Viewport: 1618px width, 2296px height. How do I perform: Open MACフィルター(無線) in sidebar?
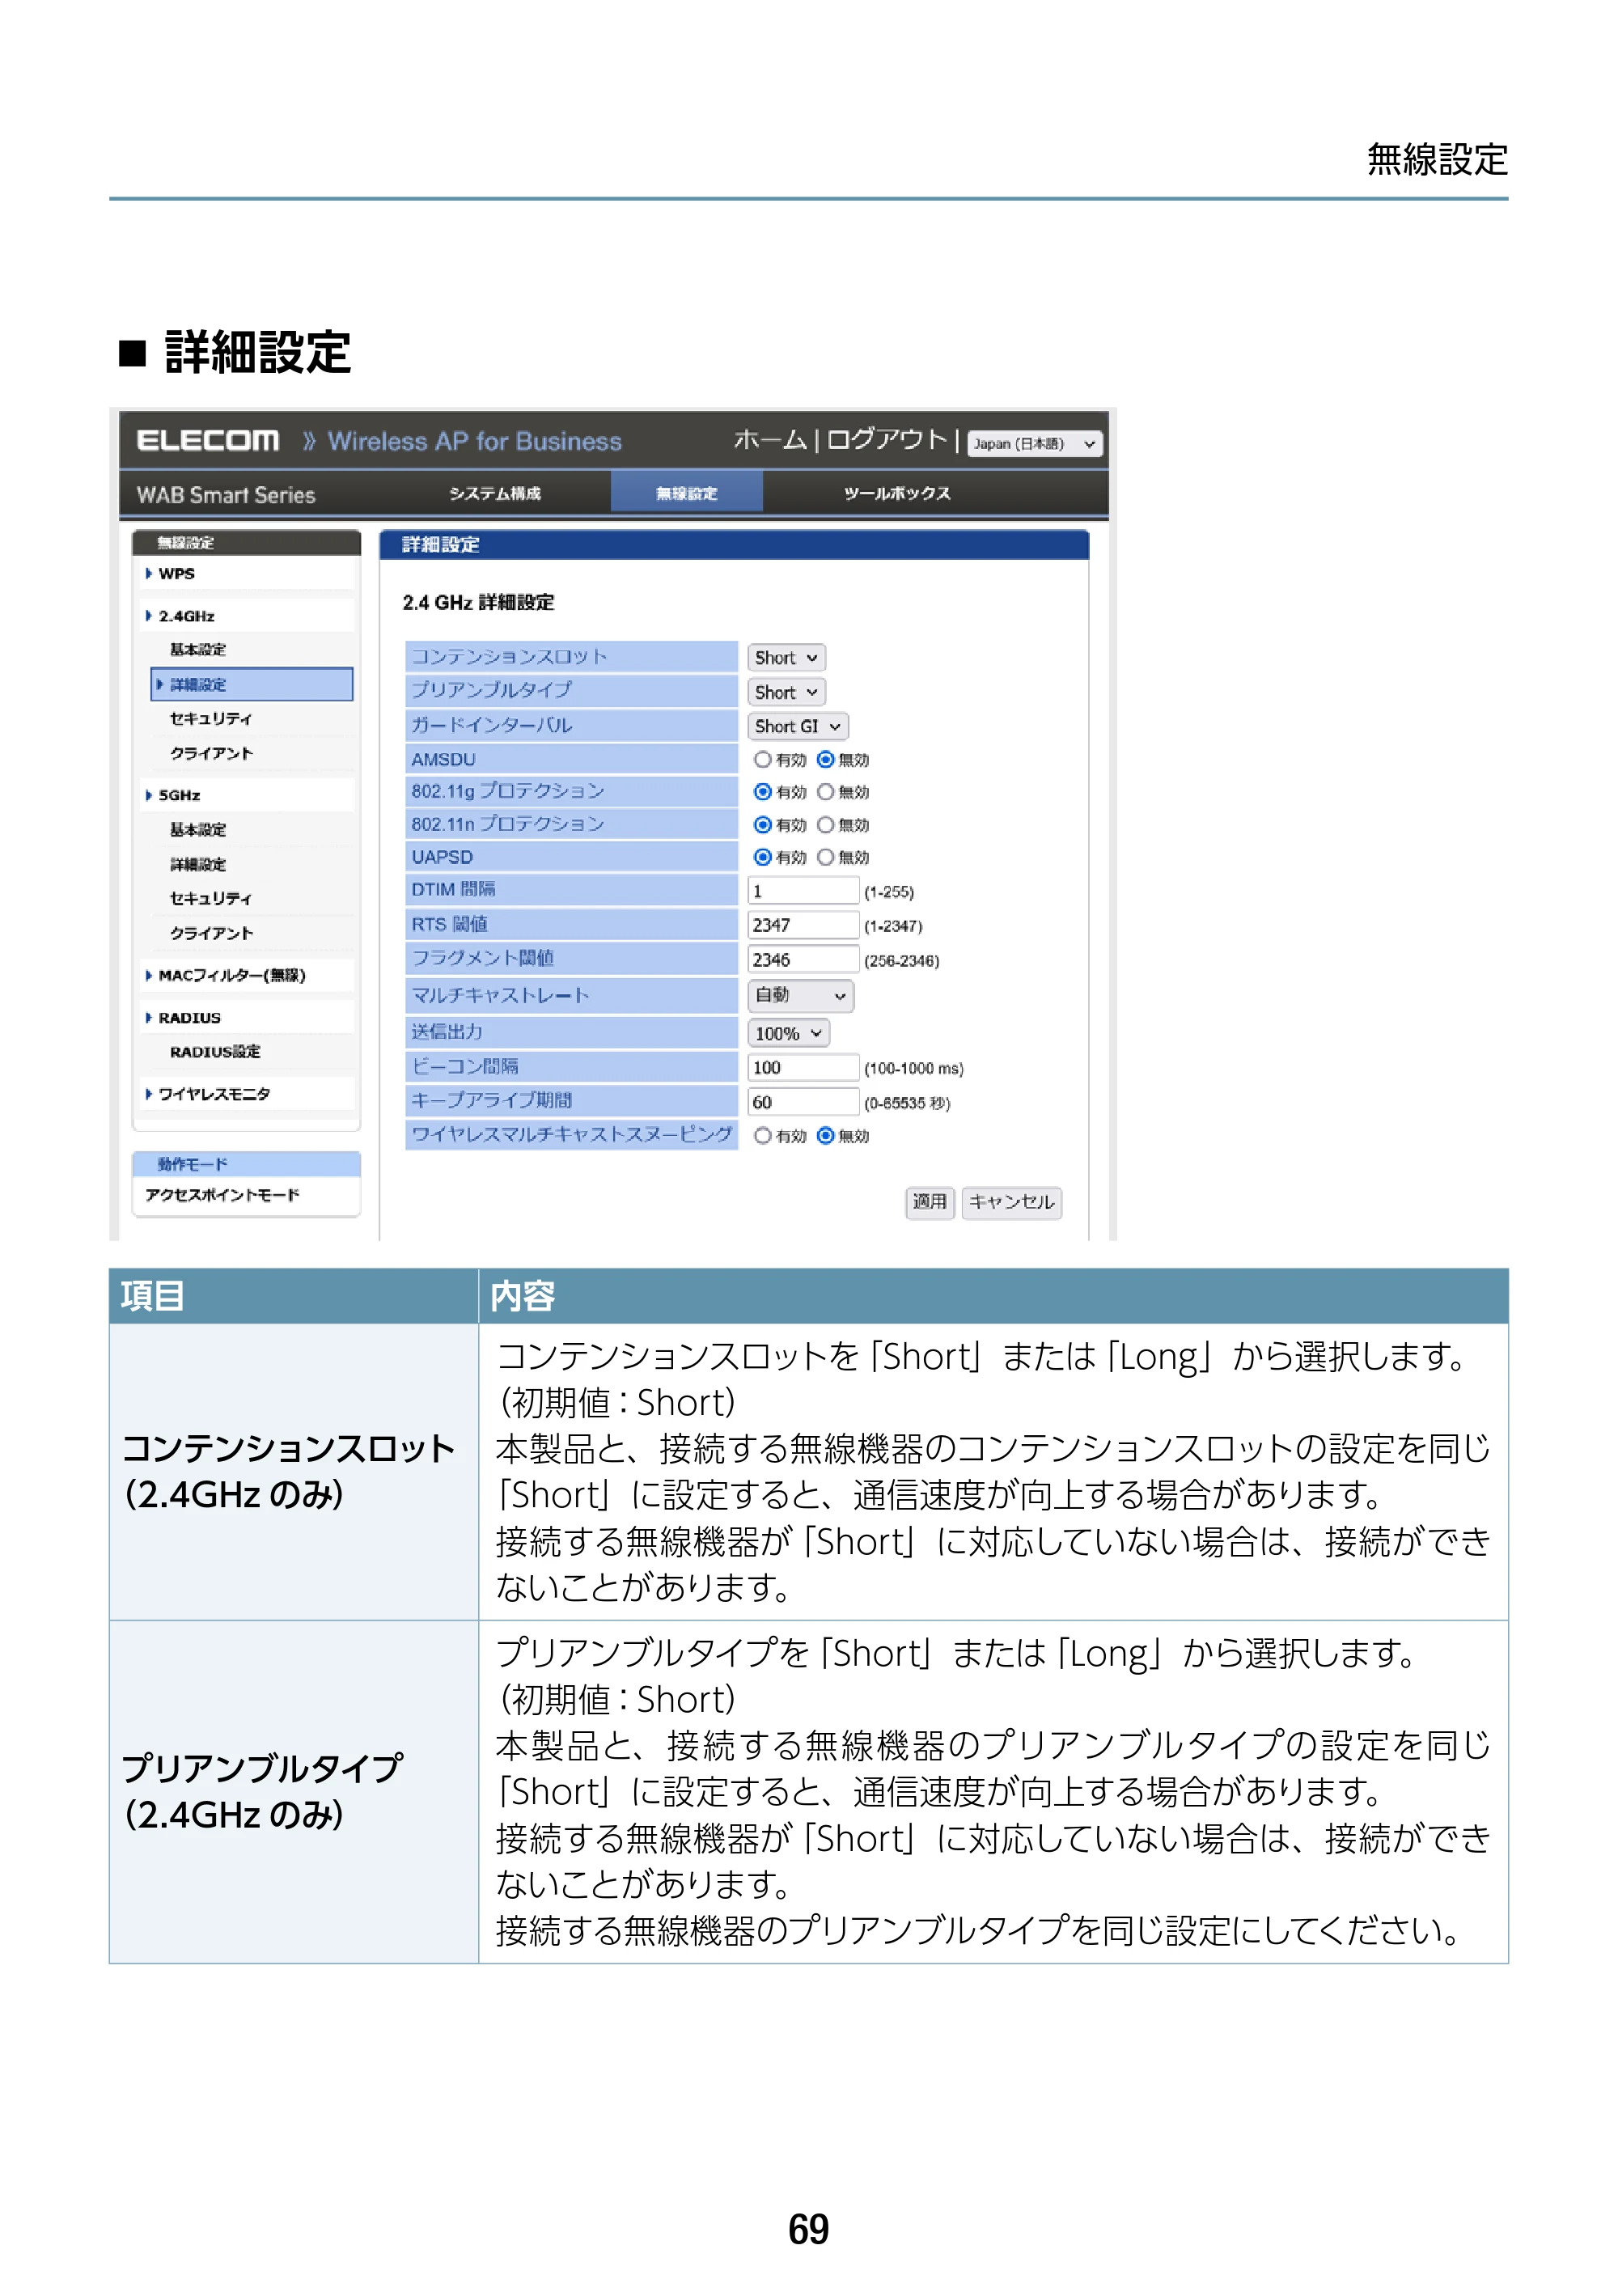click(x=231, y=975)
